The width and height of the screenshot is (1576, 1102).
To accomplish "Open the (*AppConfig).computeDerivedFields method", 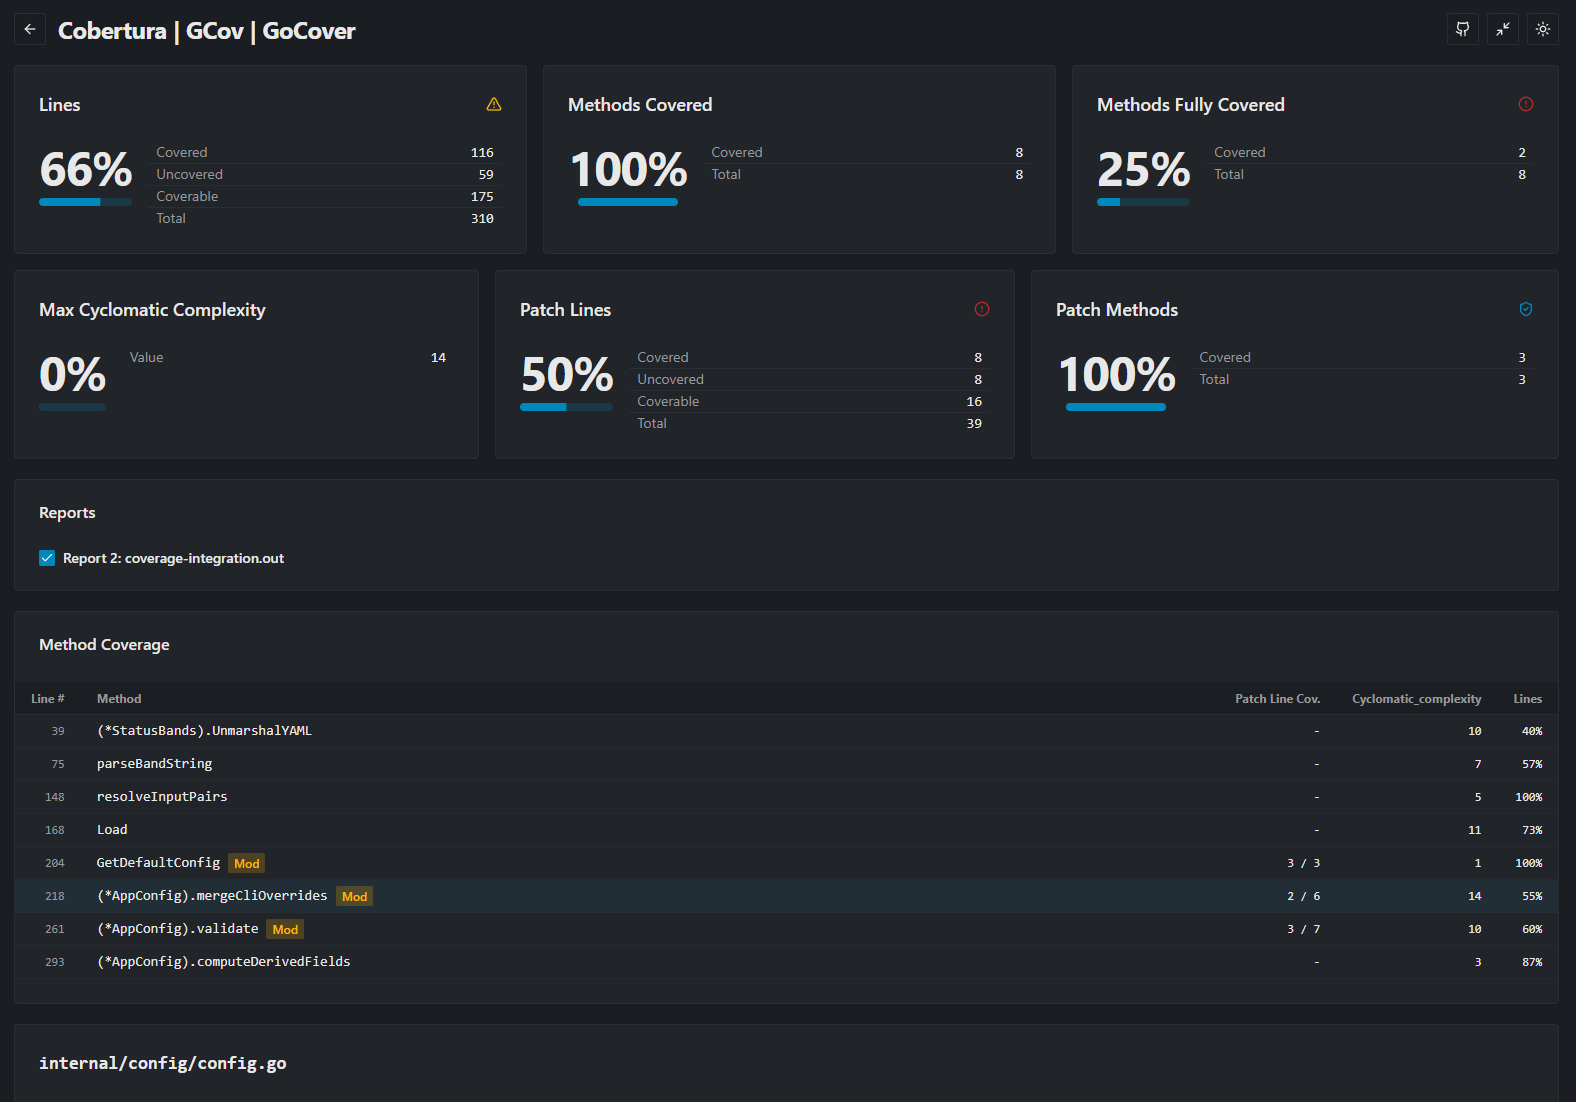I will click(x=223, y=962).
